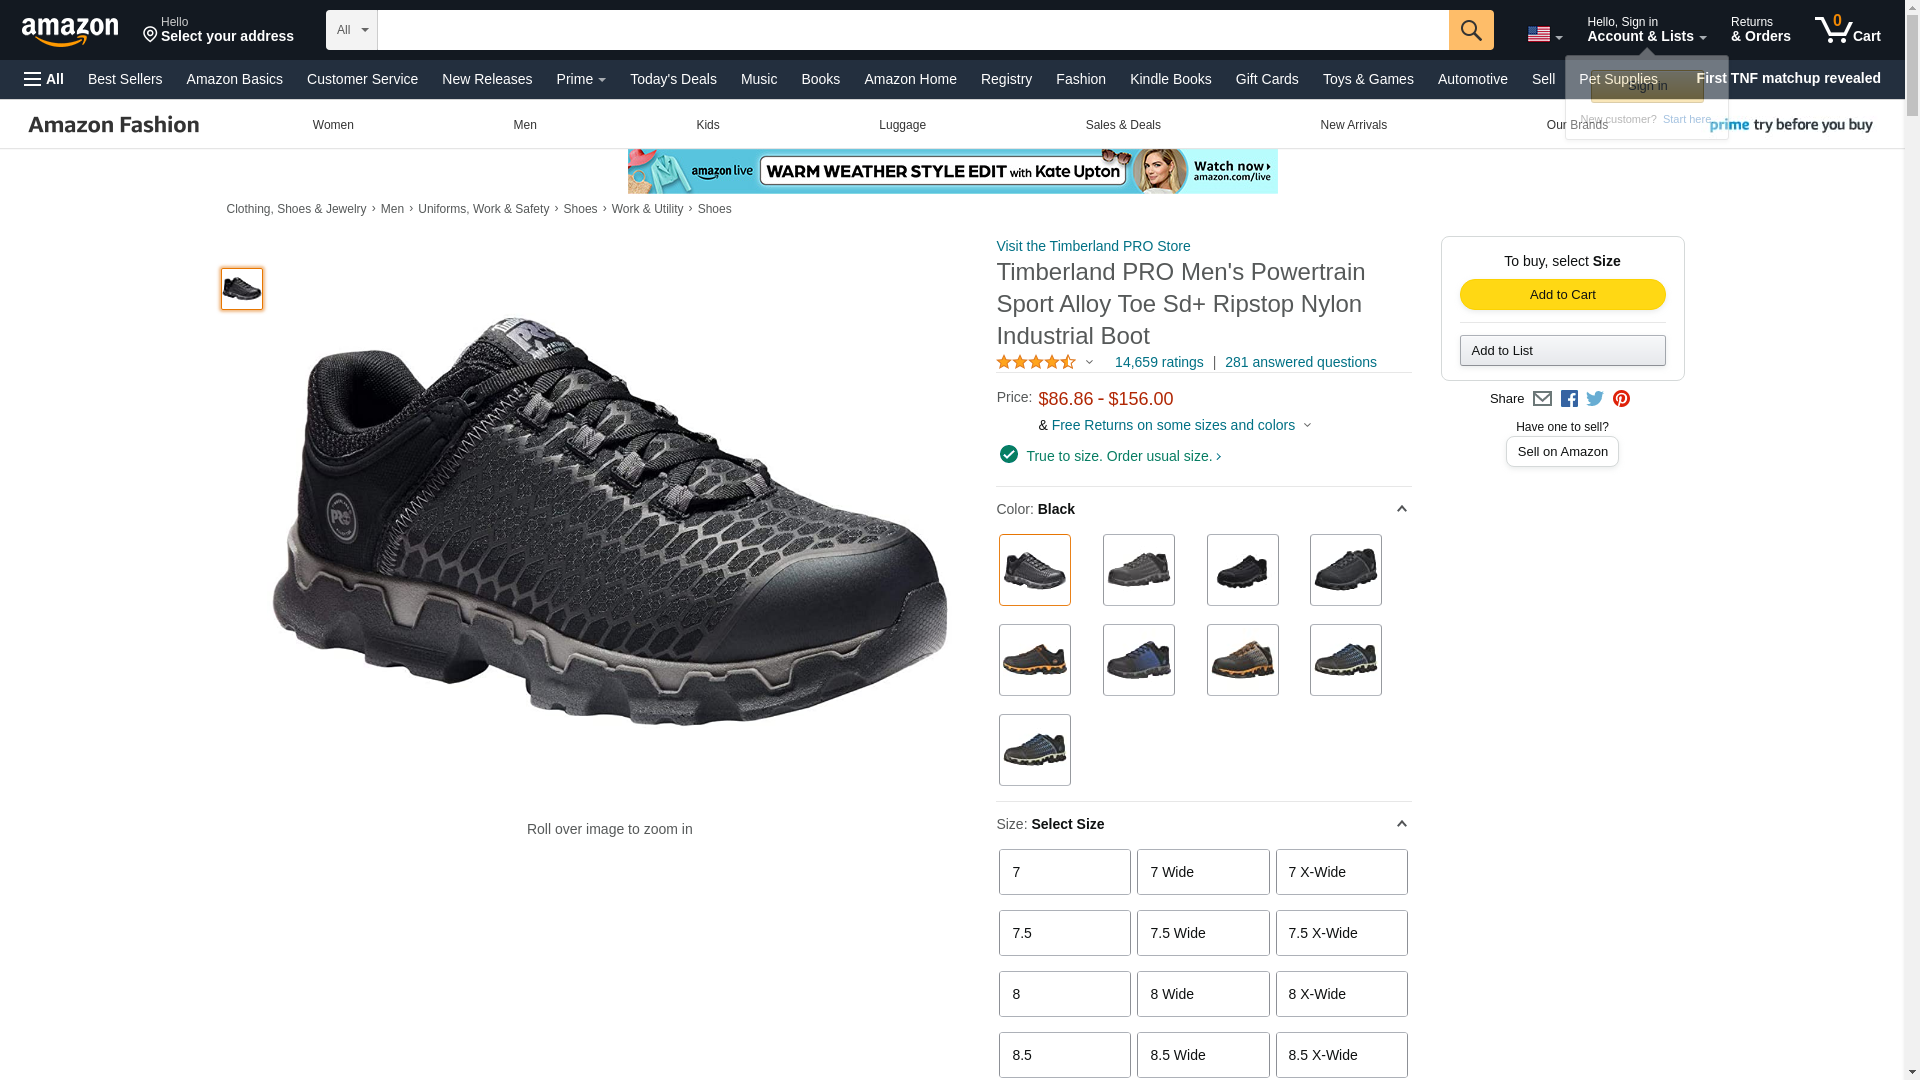1920x1080 pixels.
Task: Share product on Facebook icon
Action: [1568, 399]
